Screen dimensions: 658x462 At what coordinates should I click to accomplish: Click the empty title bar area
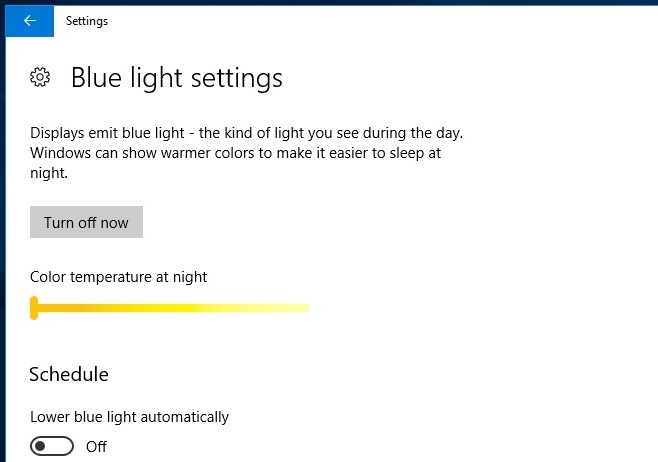point(378,21)
